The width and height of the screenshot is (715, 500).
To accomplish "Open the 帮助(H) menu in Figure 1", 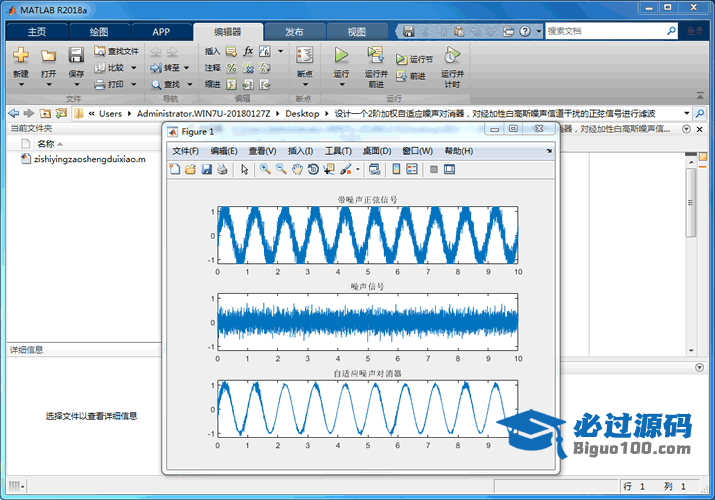I will click(458, 151).
